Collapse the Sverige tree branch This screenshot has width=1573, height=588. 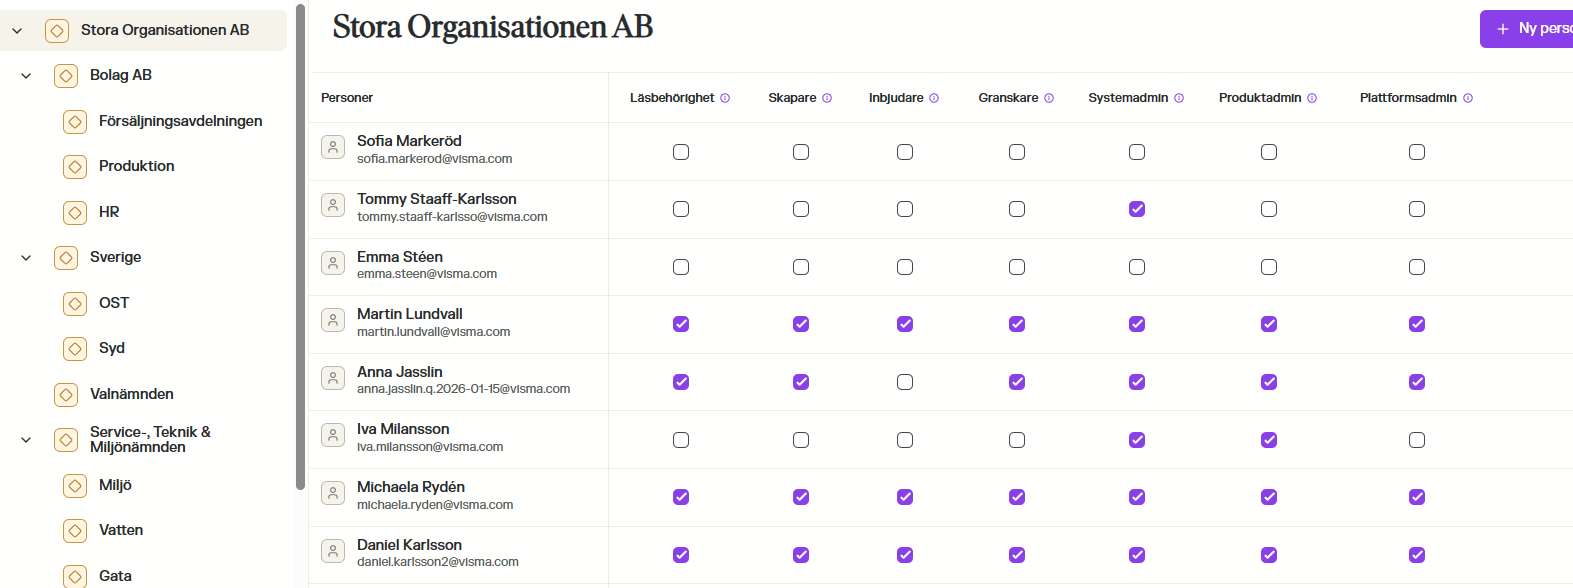pyautogui.click(x=26, y=258)
